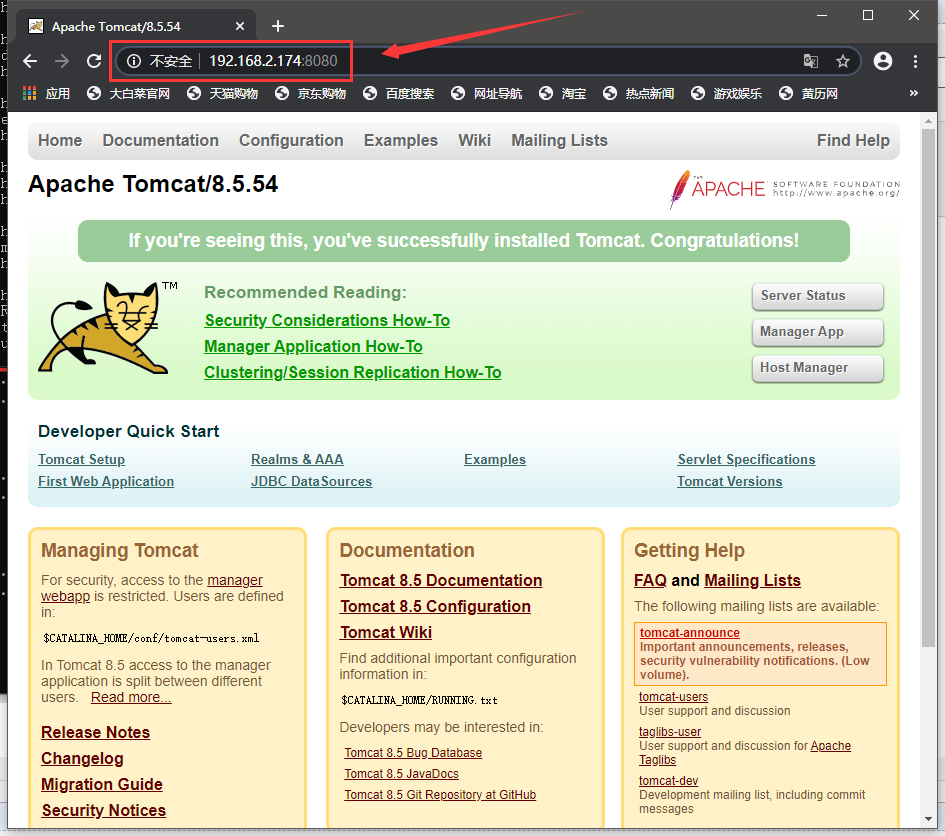Open JDBC DataSources link
The height and width of the screenshot is (836, 945).
point(312,482)
